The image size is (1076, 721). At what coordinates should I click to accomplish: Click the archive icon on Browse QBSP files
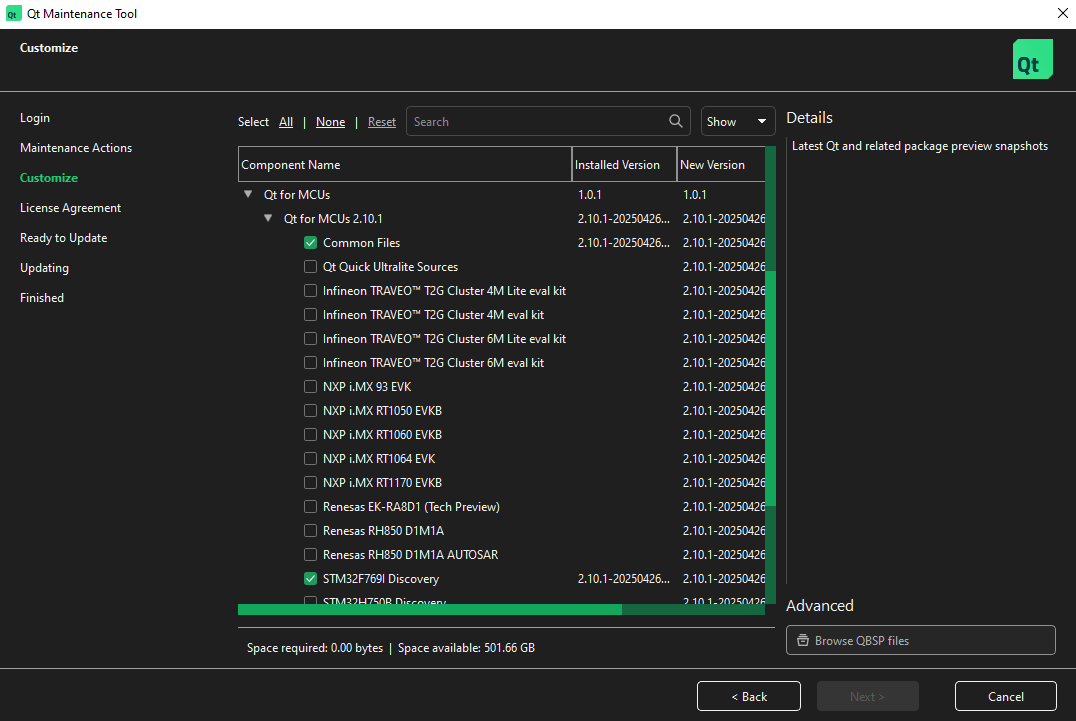coord(802,640)
